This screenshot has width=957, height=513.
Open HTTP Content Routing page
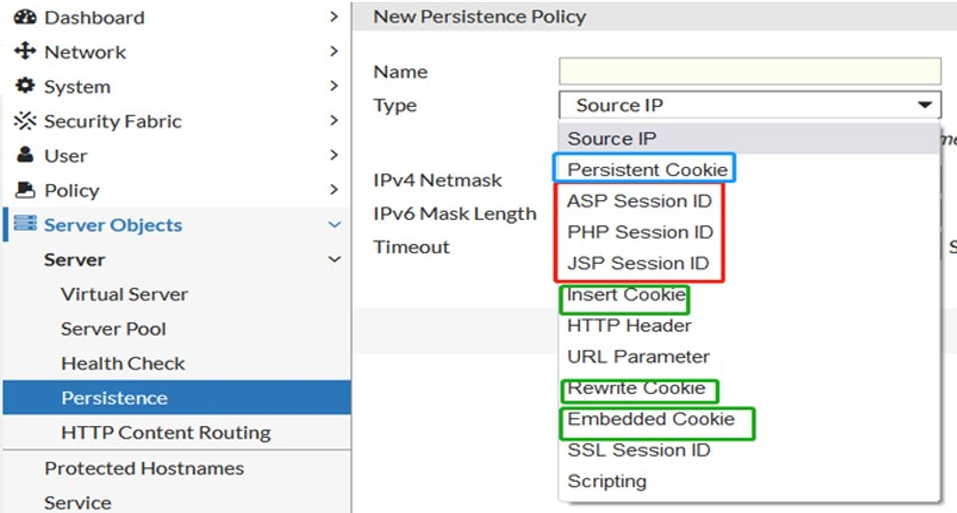pos(165,433)
